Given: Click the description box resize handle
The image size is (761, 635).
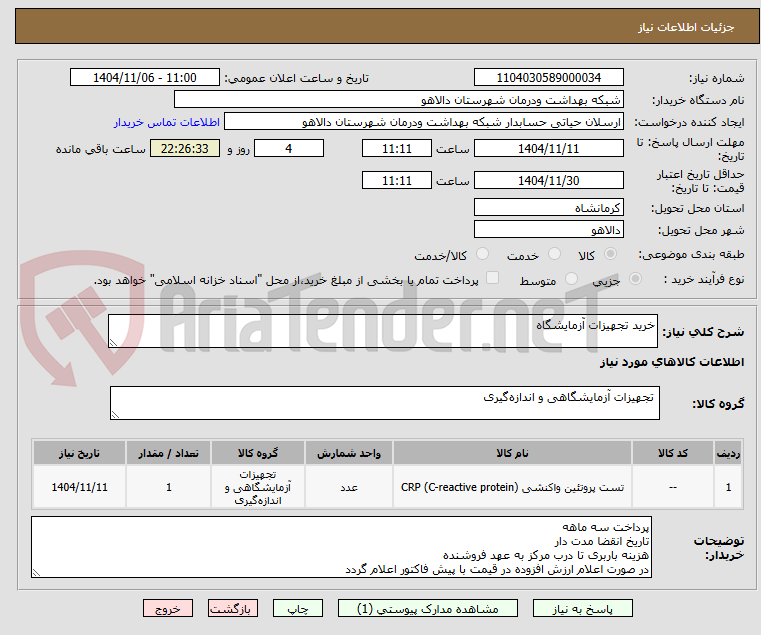Looking at the screenshot, I should [x=113, y=343].
